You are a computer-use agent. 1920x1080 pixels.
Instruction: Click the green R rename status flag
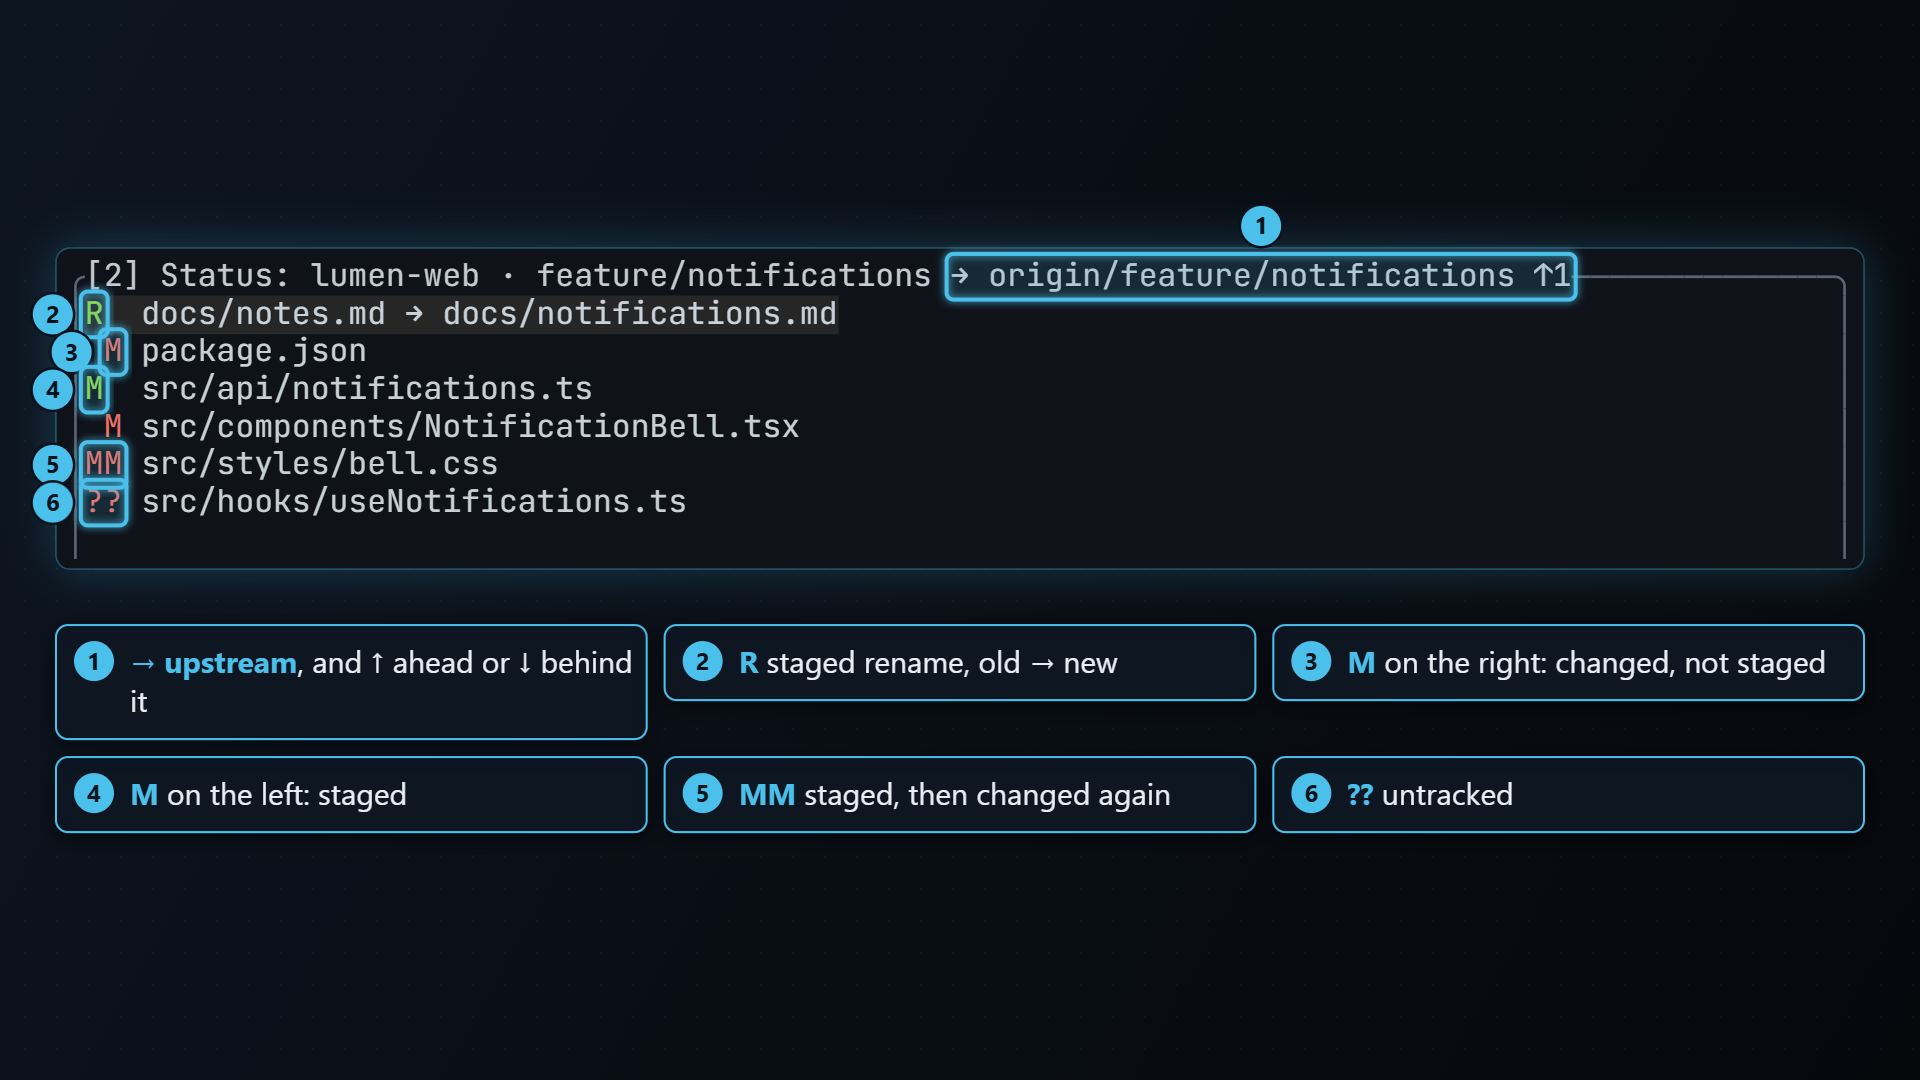(94, 314)
